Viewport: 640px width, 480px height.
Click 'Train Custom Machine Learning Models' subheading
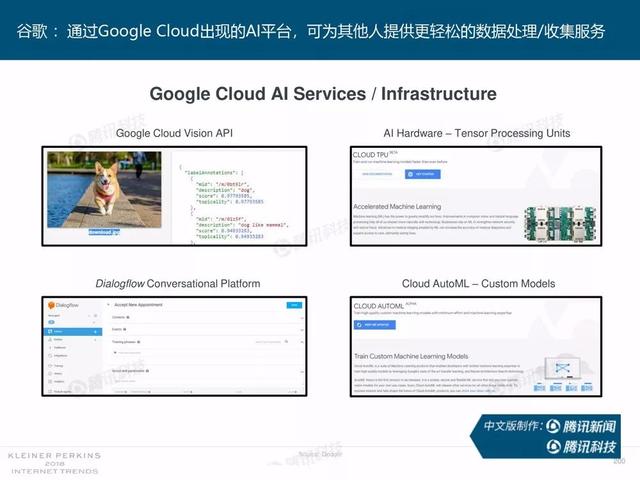coord(411,356)
